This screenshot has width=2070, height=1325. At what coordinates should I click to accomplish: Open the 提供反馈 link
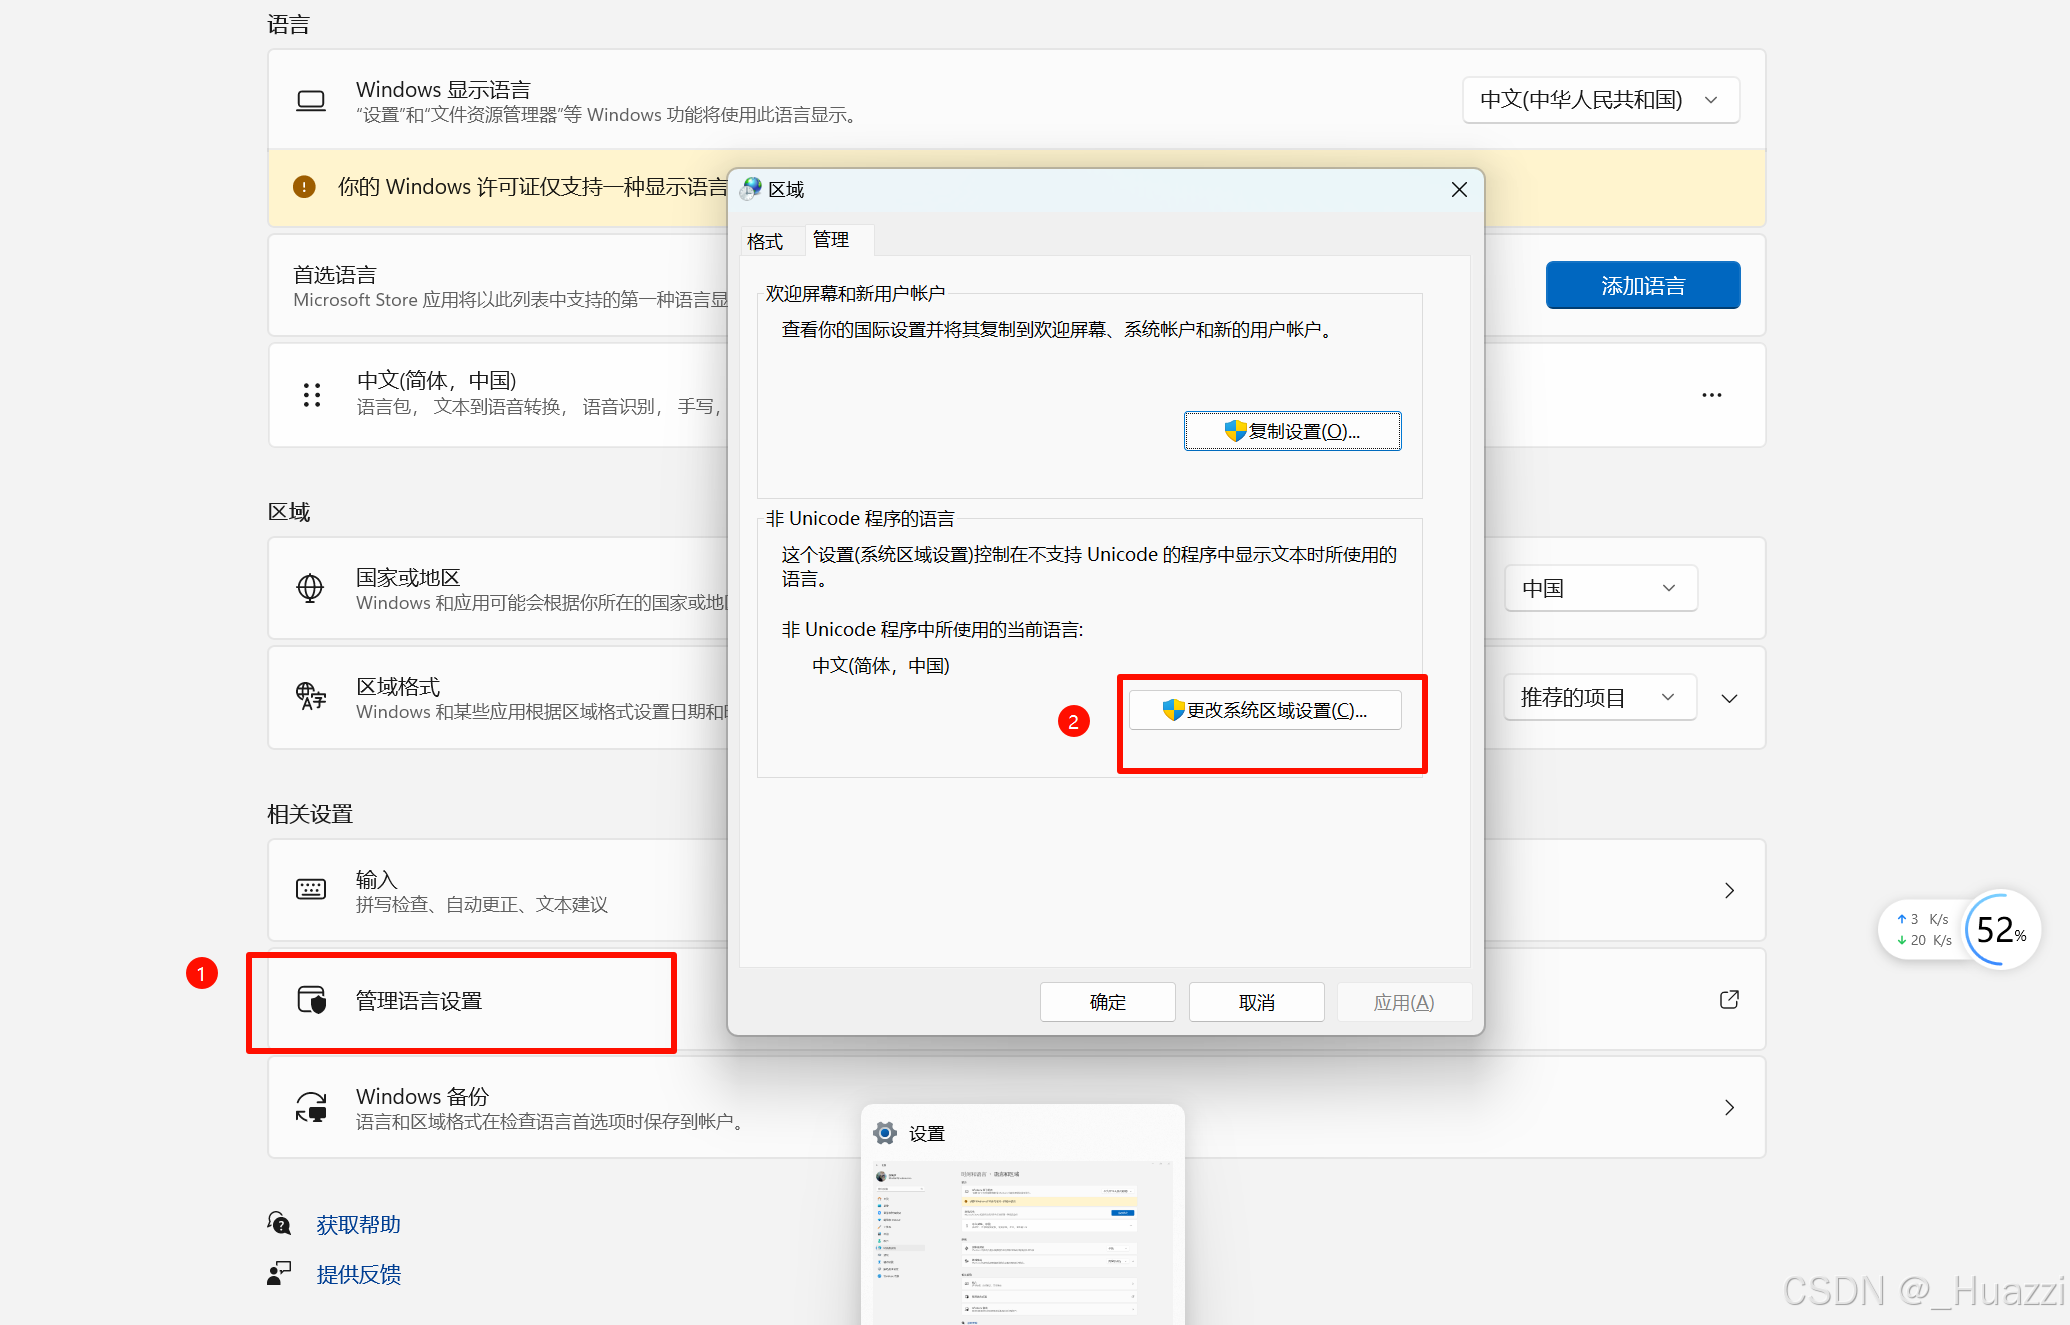[359, 1274]
